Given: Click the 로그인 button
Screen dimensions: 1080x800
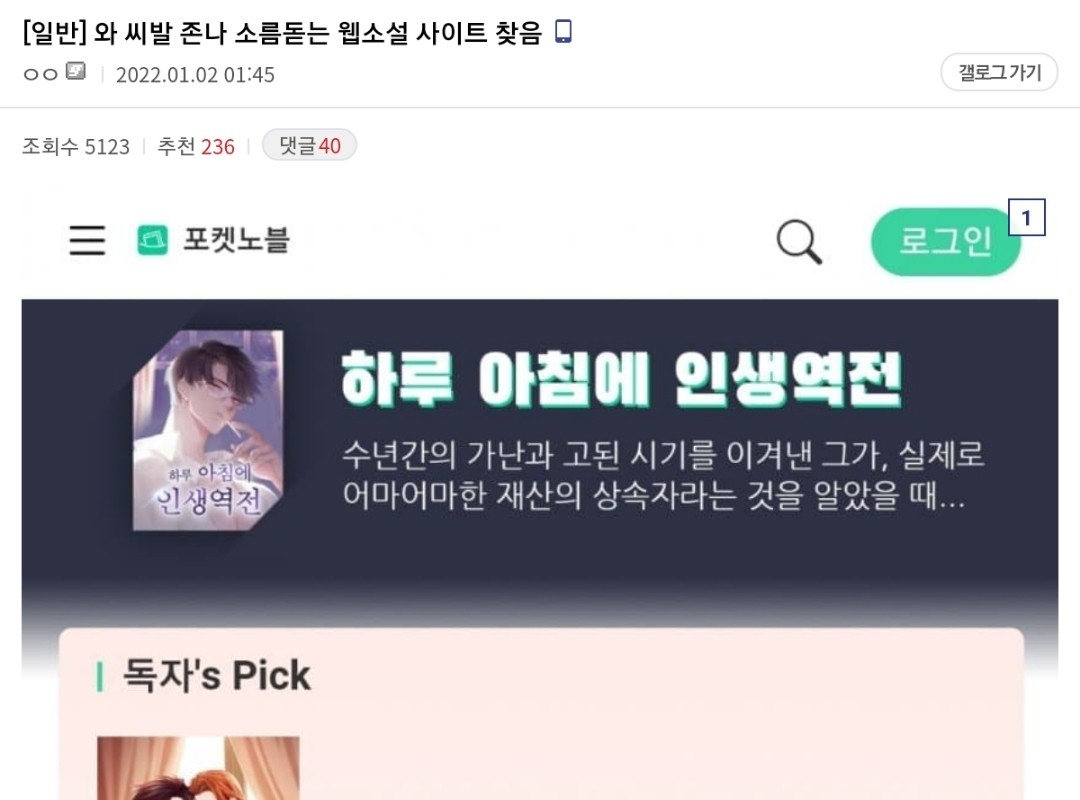Looking at the screenshot, I should tap(945, 242).
